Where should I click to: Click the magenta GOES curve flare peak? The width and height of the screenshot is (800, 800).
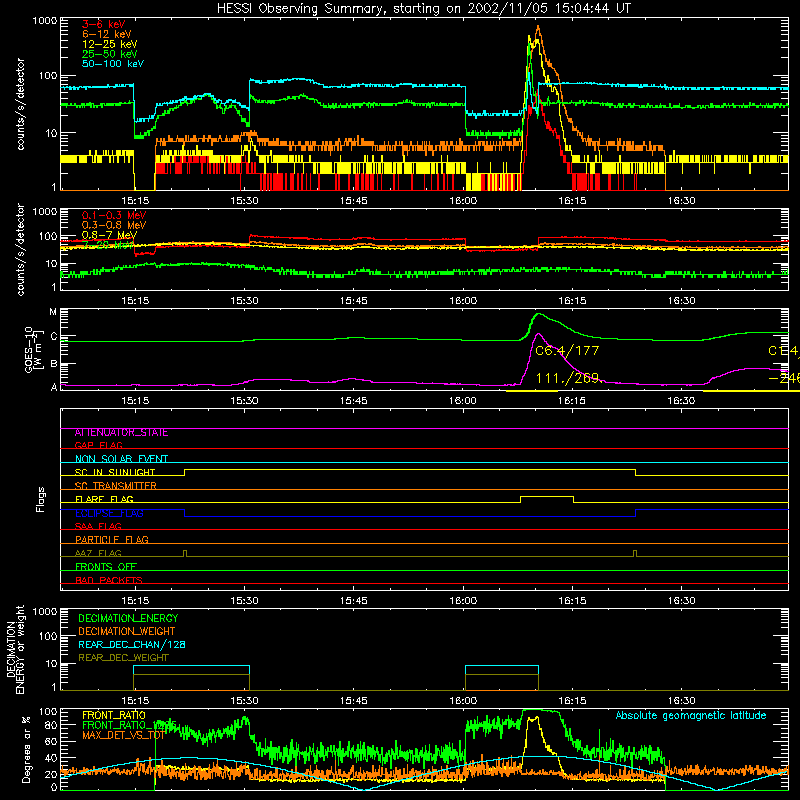tap(538, 334)
